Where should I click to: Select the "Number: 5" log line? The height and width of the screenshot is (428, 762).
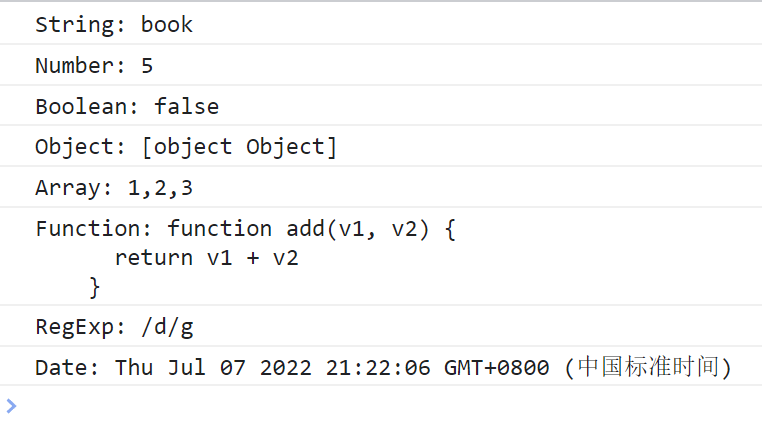point(94,66)
